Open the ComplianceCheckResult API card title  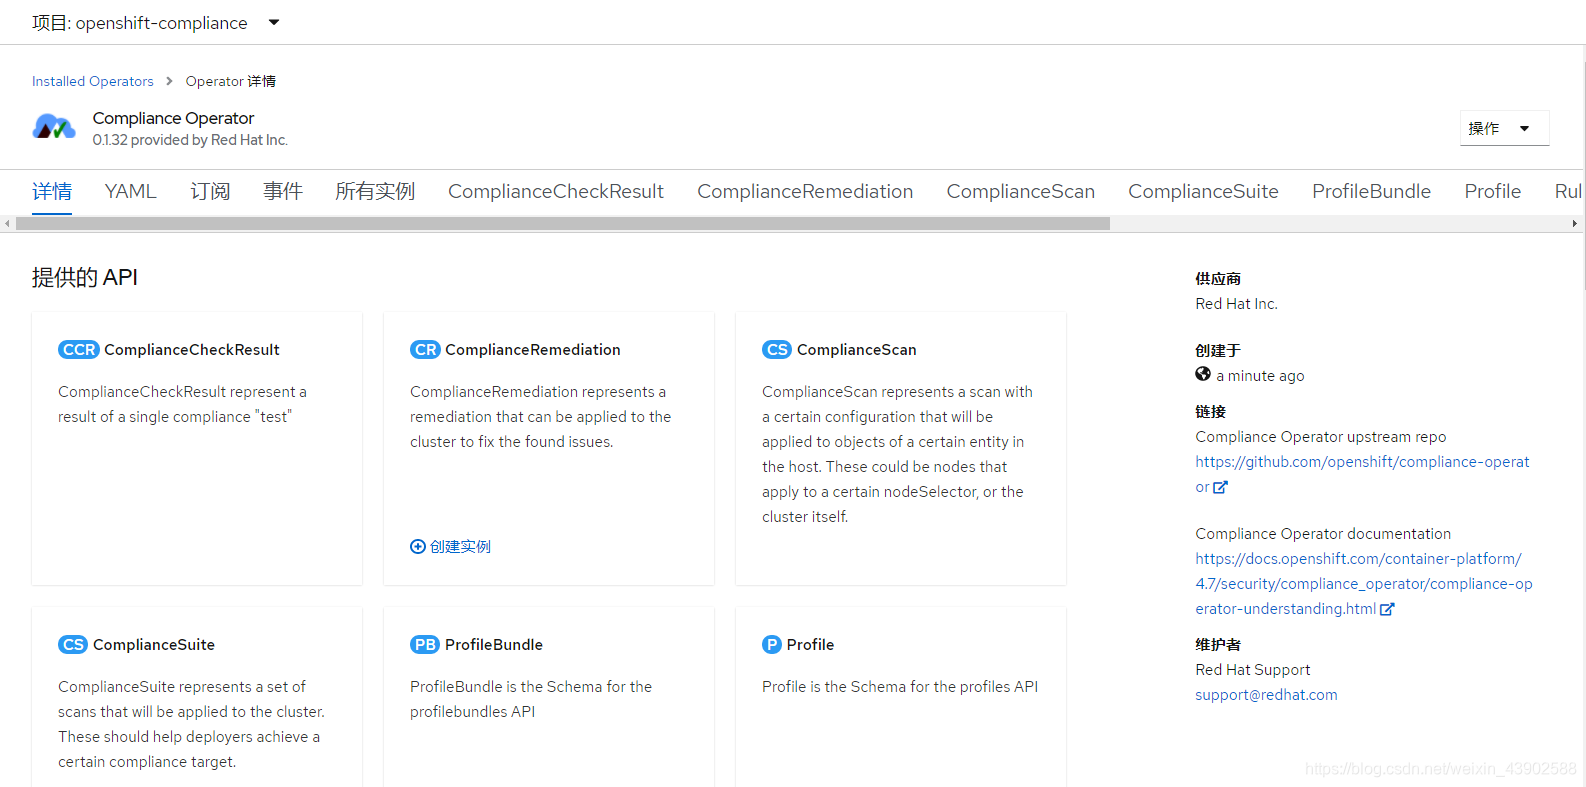[x=192, y=350]
